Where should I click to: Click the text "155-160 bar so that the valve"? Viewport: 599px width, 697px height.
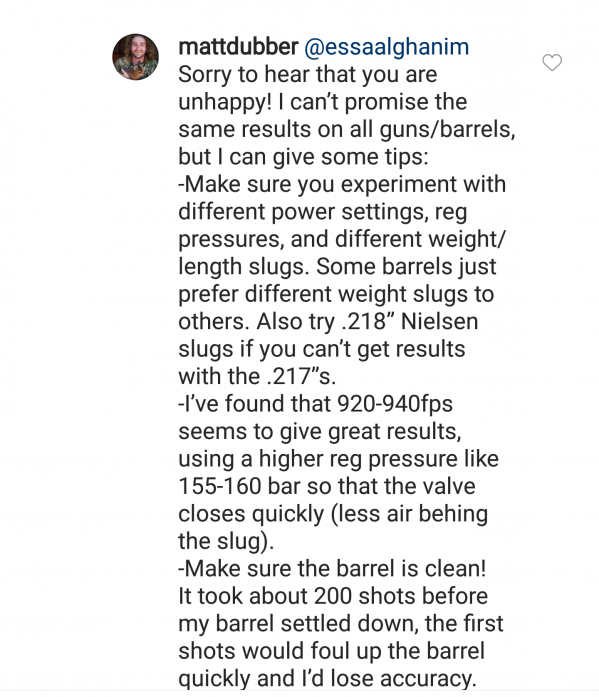pyautogui.click(x=327, y=486)
